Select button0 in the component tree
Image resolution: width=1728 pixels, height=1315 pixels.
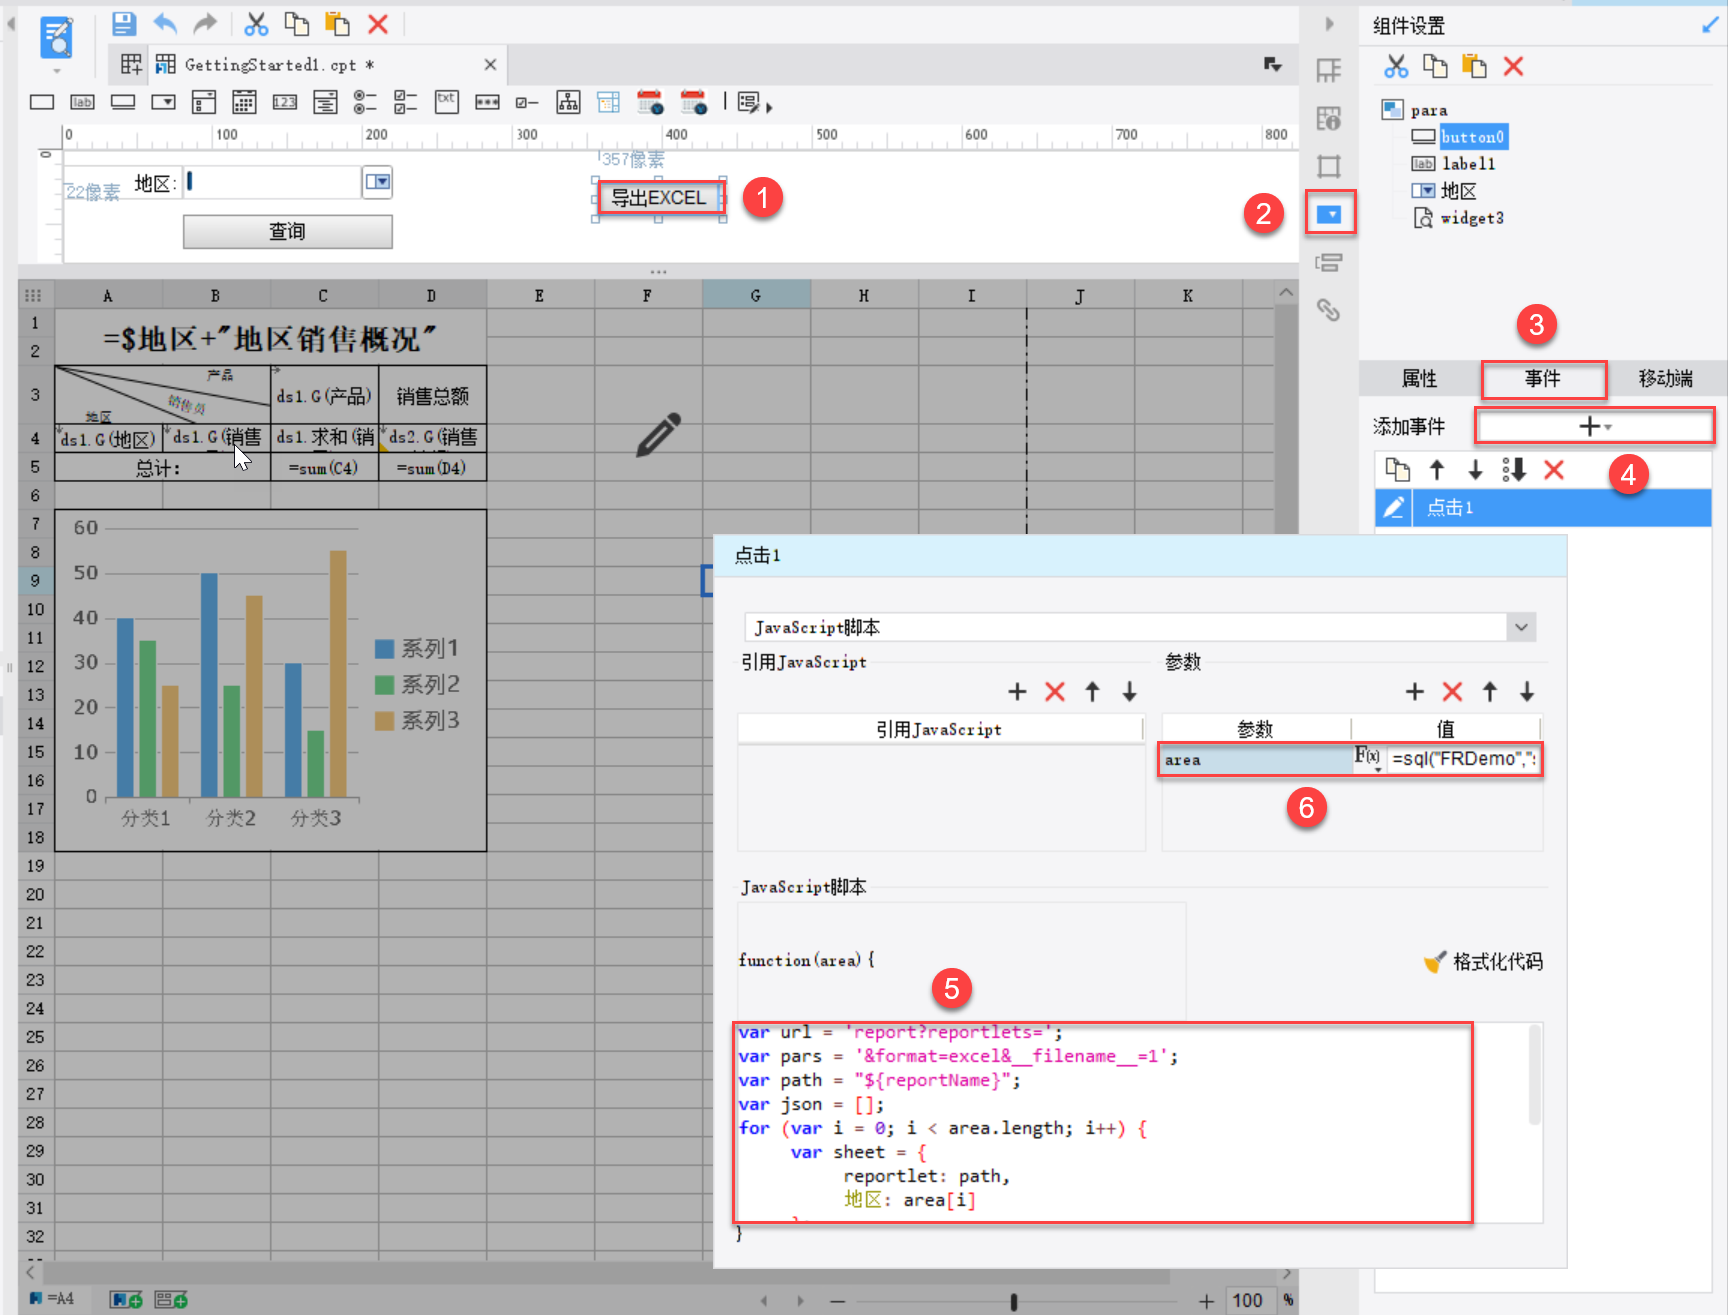click(1471, 137)
